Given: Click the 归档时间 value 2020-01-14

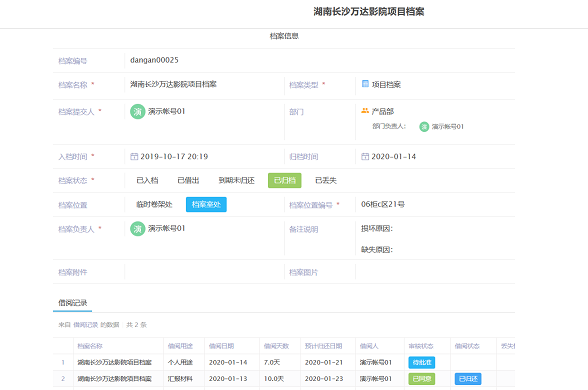Looking at the screenshot, I should coord(393,156).
